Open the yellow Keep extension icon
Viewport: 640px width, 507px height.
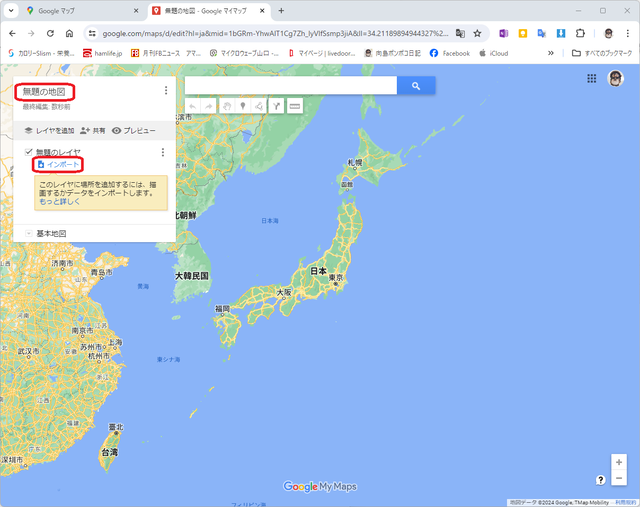522,33
